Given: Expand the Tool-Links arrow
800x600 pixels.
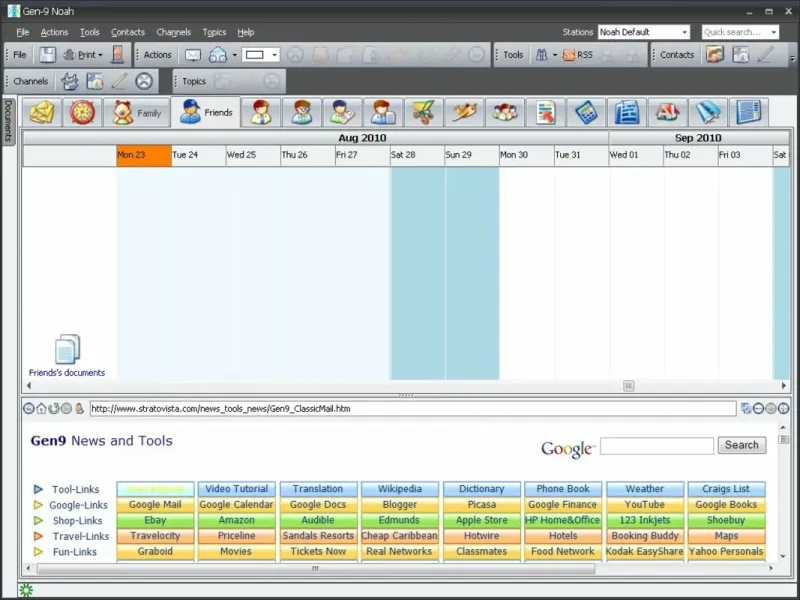Looking at the screenshot, I should [x=38, y=489].
